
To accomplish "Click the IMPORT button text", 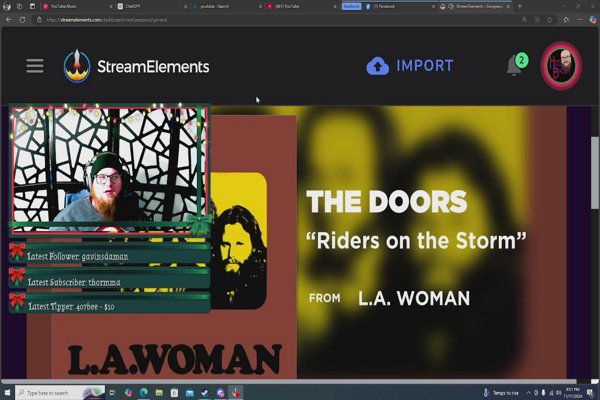I will click(425, 66).
